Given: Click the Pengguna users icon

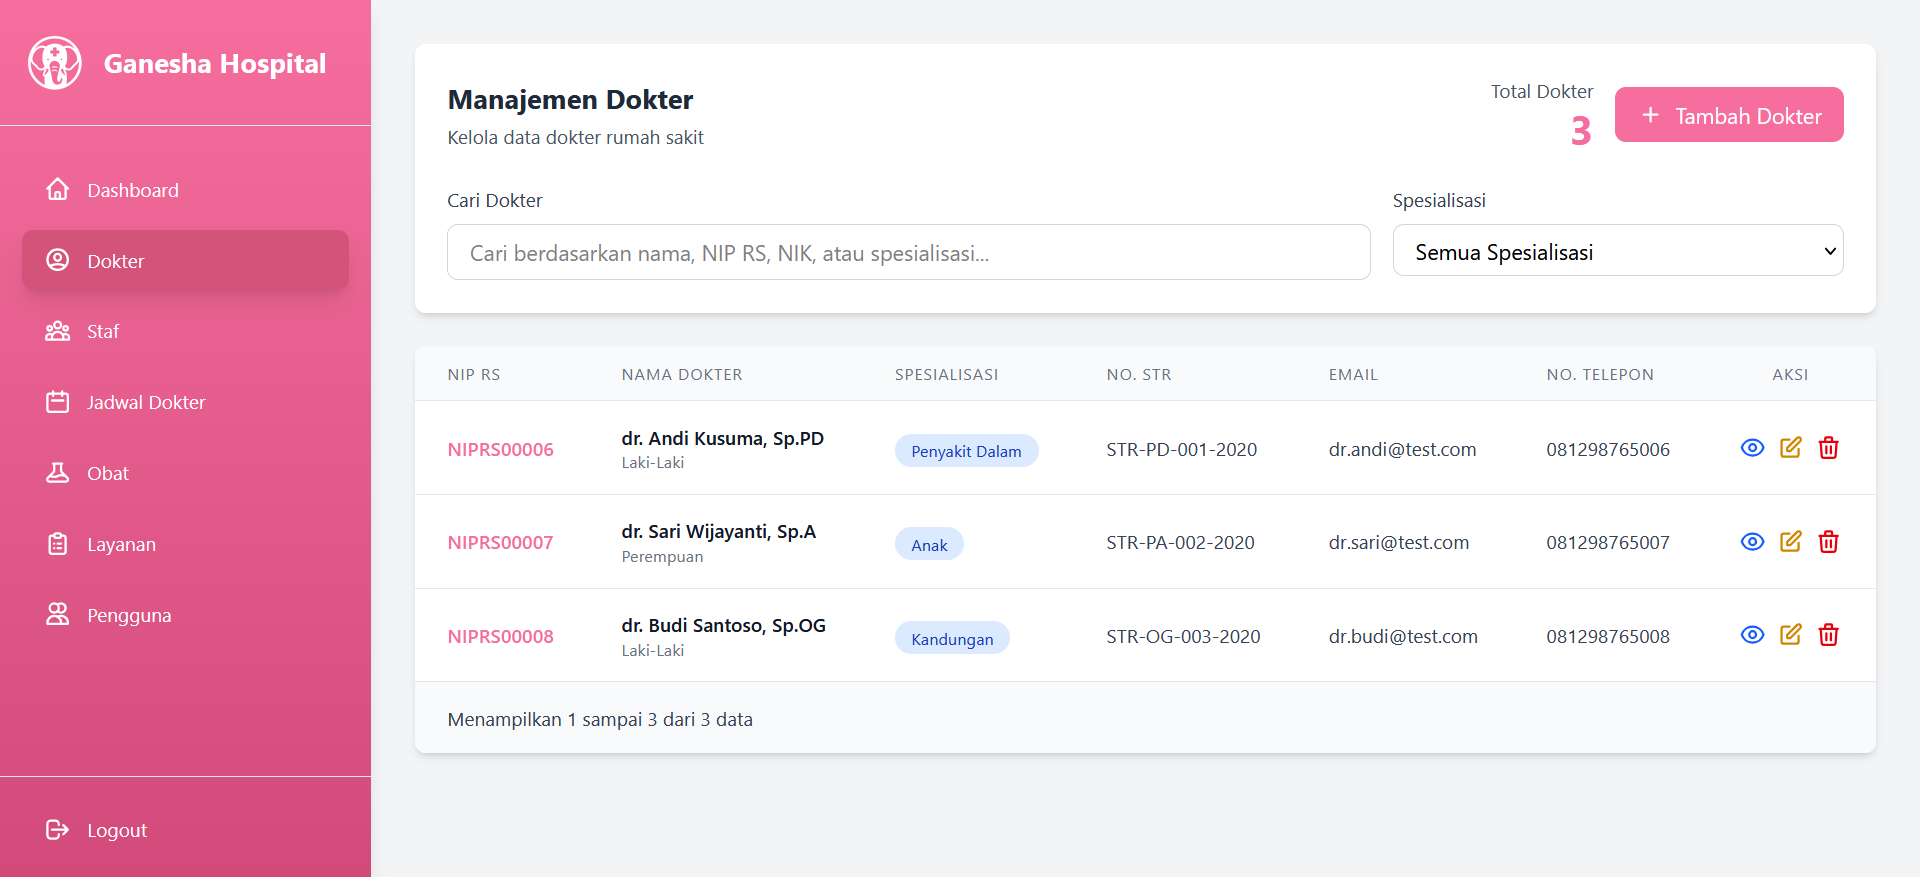Looking at the screenshot, I should pos(58,614).
